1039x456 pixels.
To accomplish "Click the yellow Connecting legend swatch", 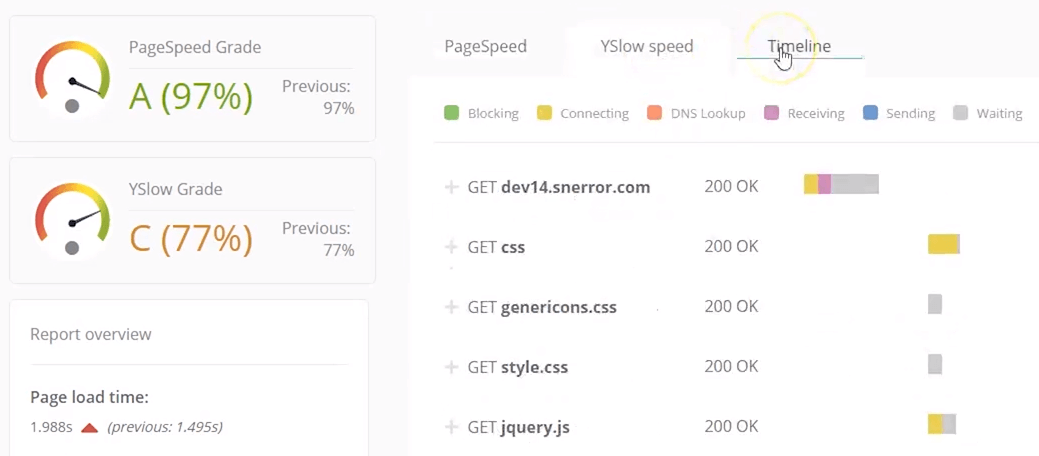I will [x=544, y=113].
